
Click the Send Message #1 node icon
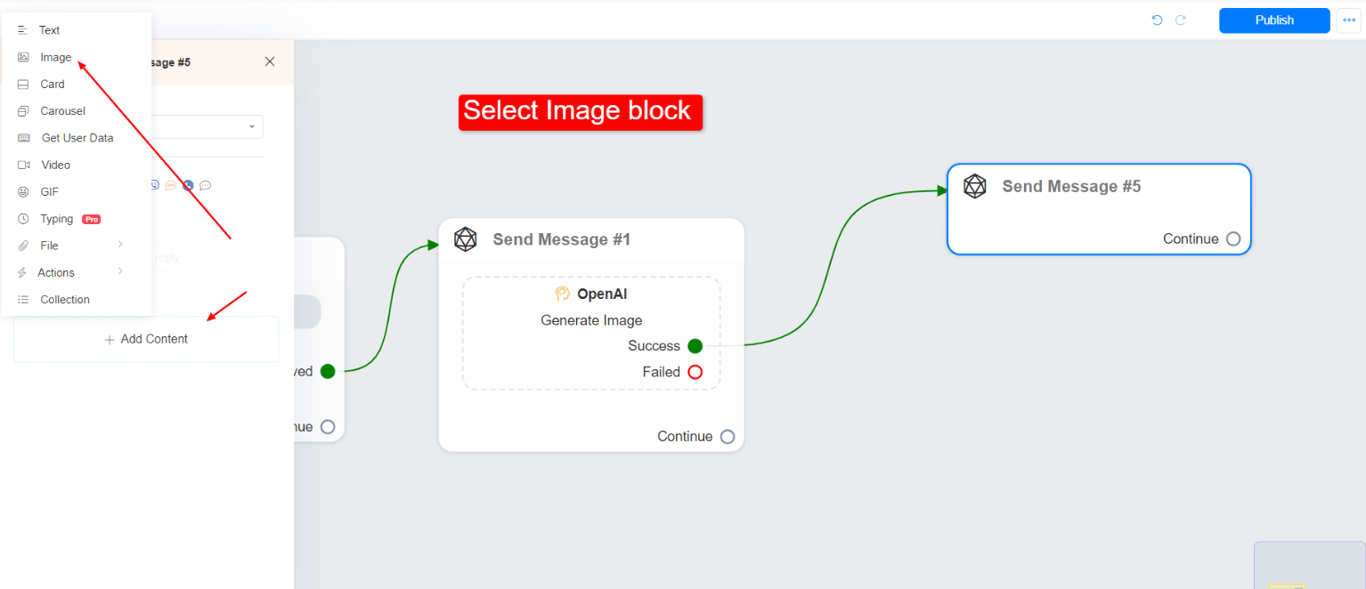tap(465, 239)
